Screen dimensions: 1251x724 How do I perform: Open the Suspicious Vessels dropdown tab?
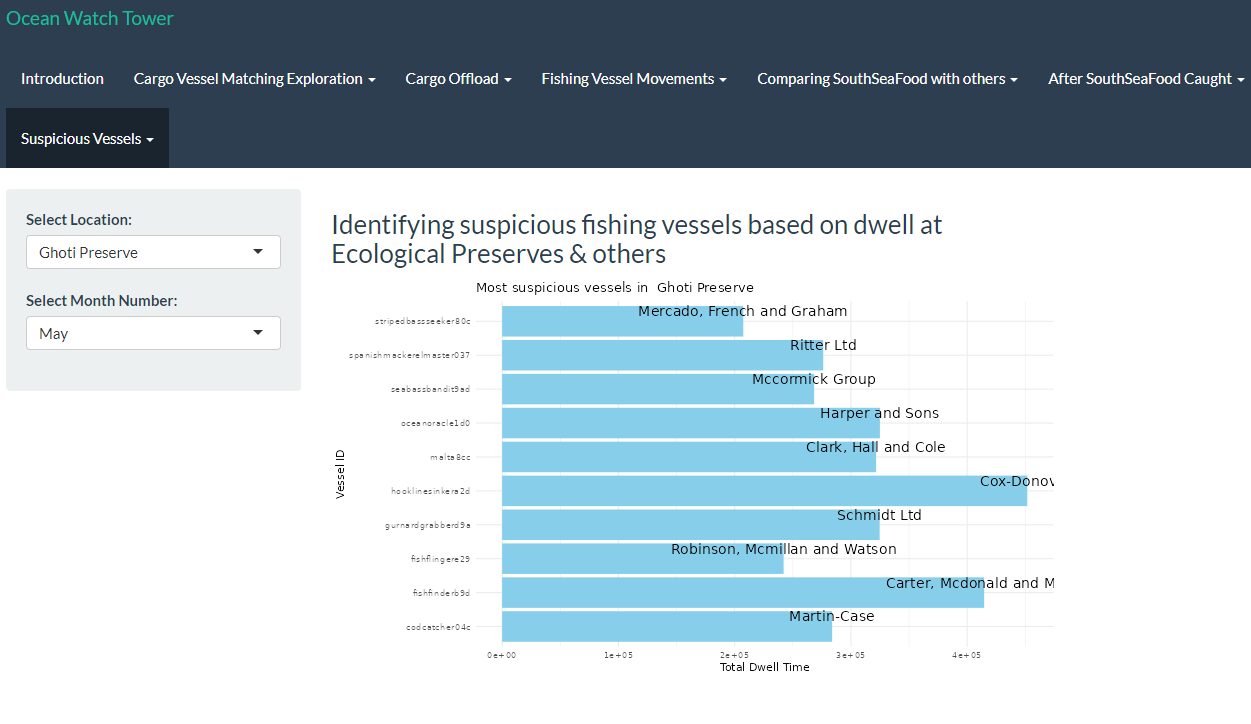(87, 138)
